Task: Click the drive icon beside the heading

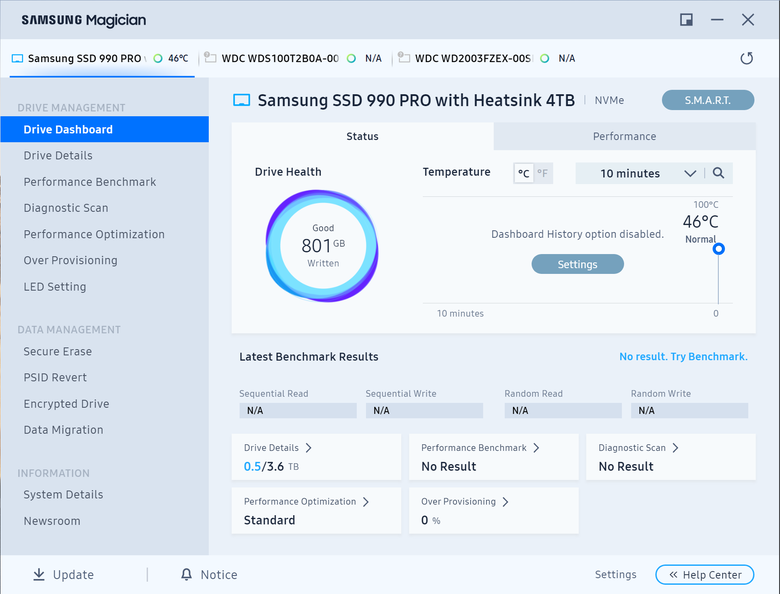Action: point(242,100)
